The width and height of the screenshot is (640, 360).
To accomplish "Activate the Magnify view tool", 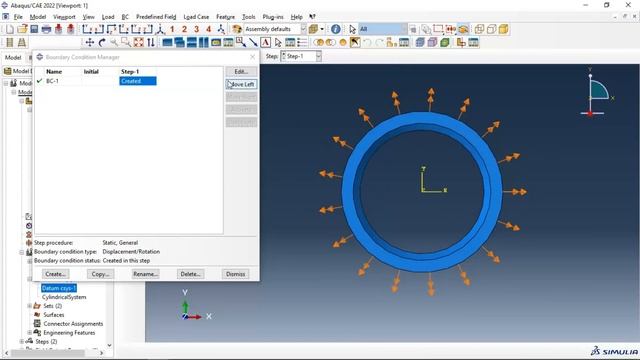I will [x=114, y=42].
